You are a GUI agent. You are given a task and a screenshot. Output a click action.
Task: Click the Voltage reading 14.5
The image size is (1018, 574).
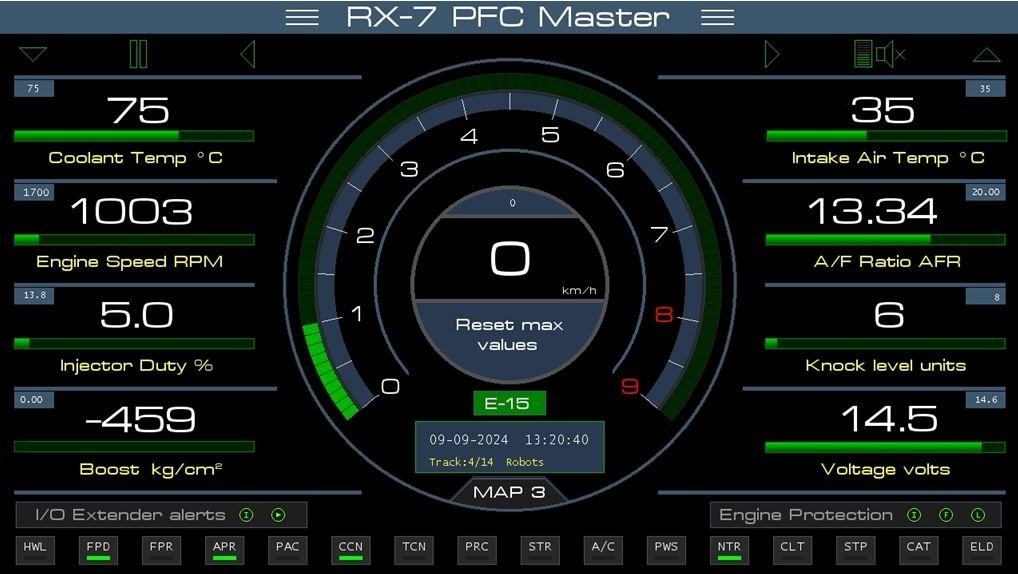889,419
